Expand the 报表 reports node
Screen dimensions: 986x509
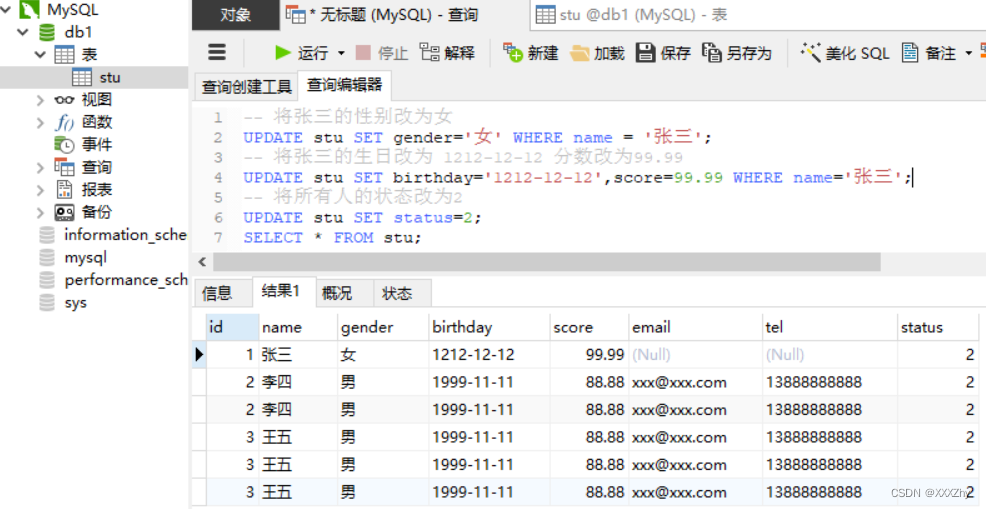tap(40, 189)
